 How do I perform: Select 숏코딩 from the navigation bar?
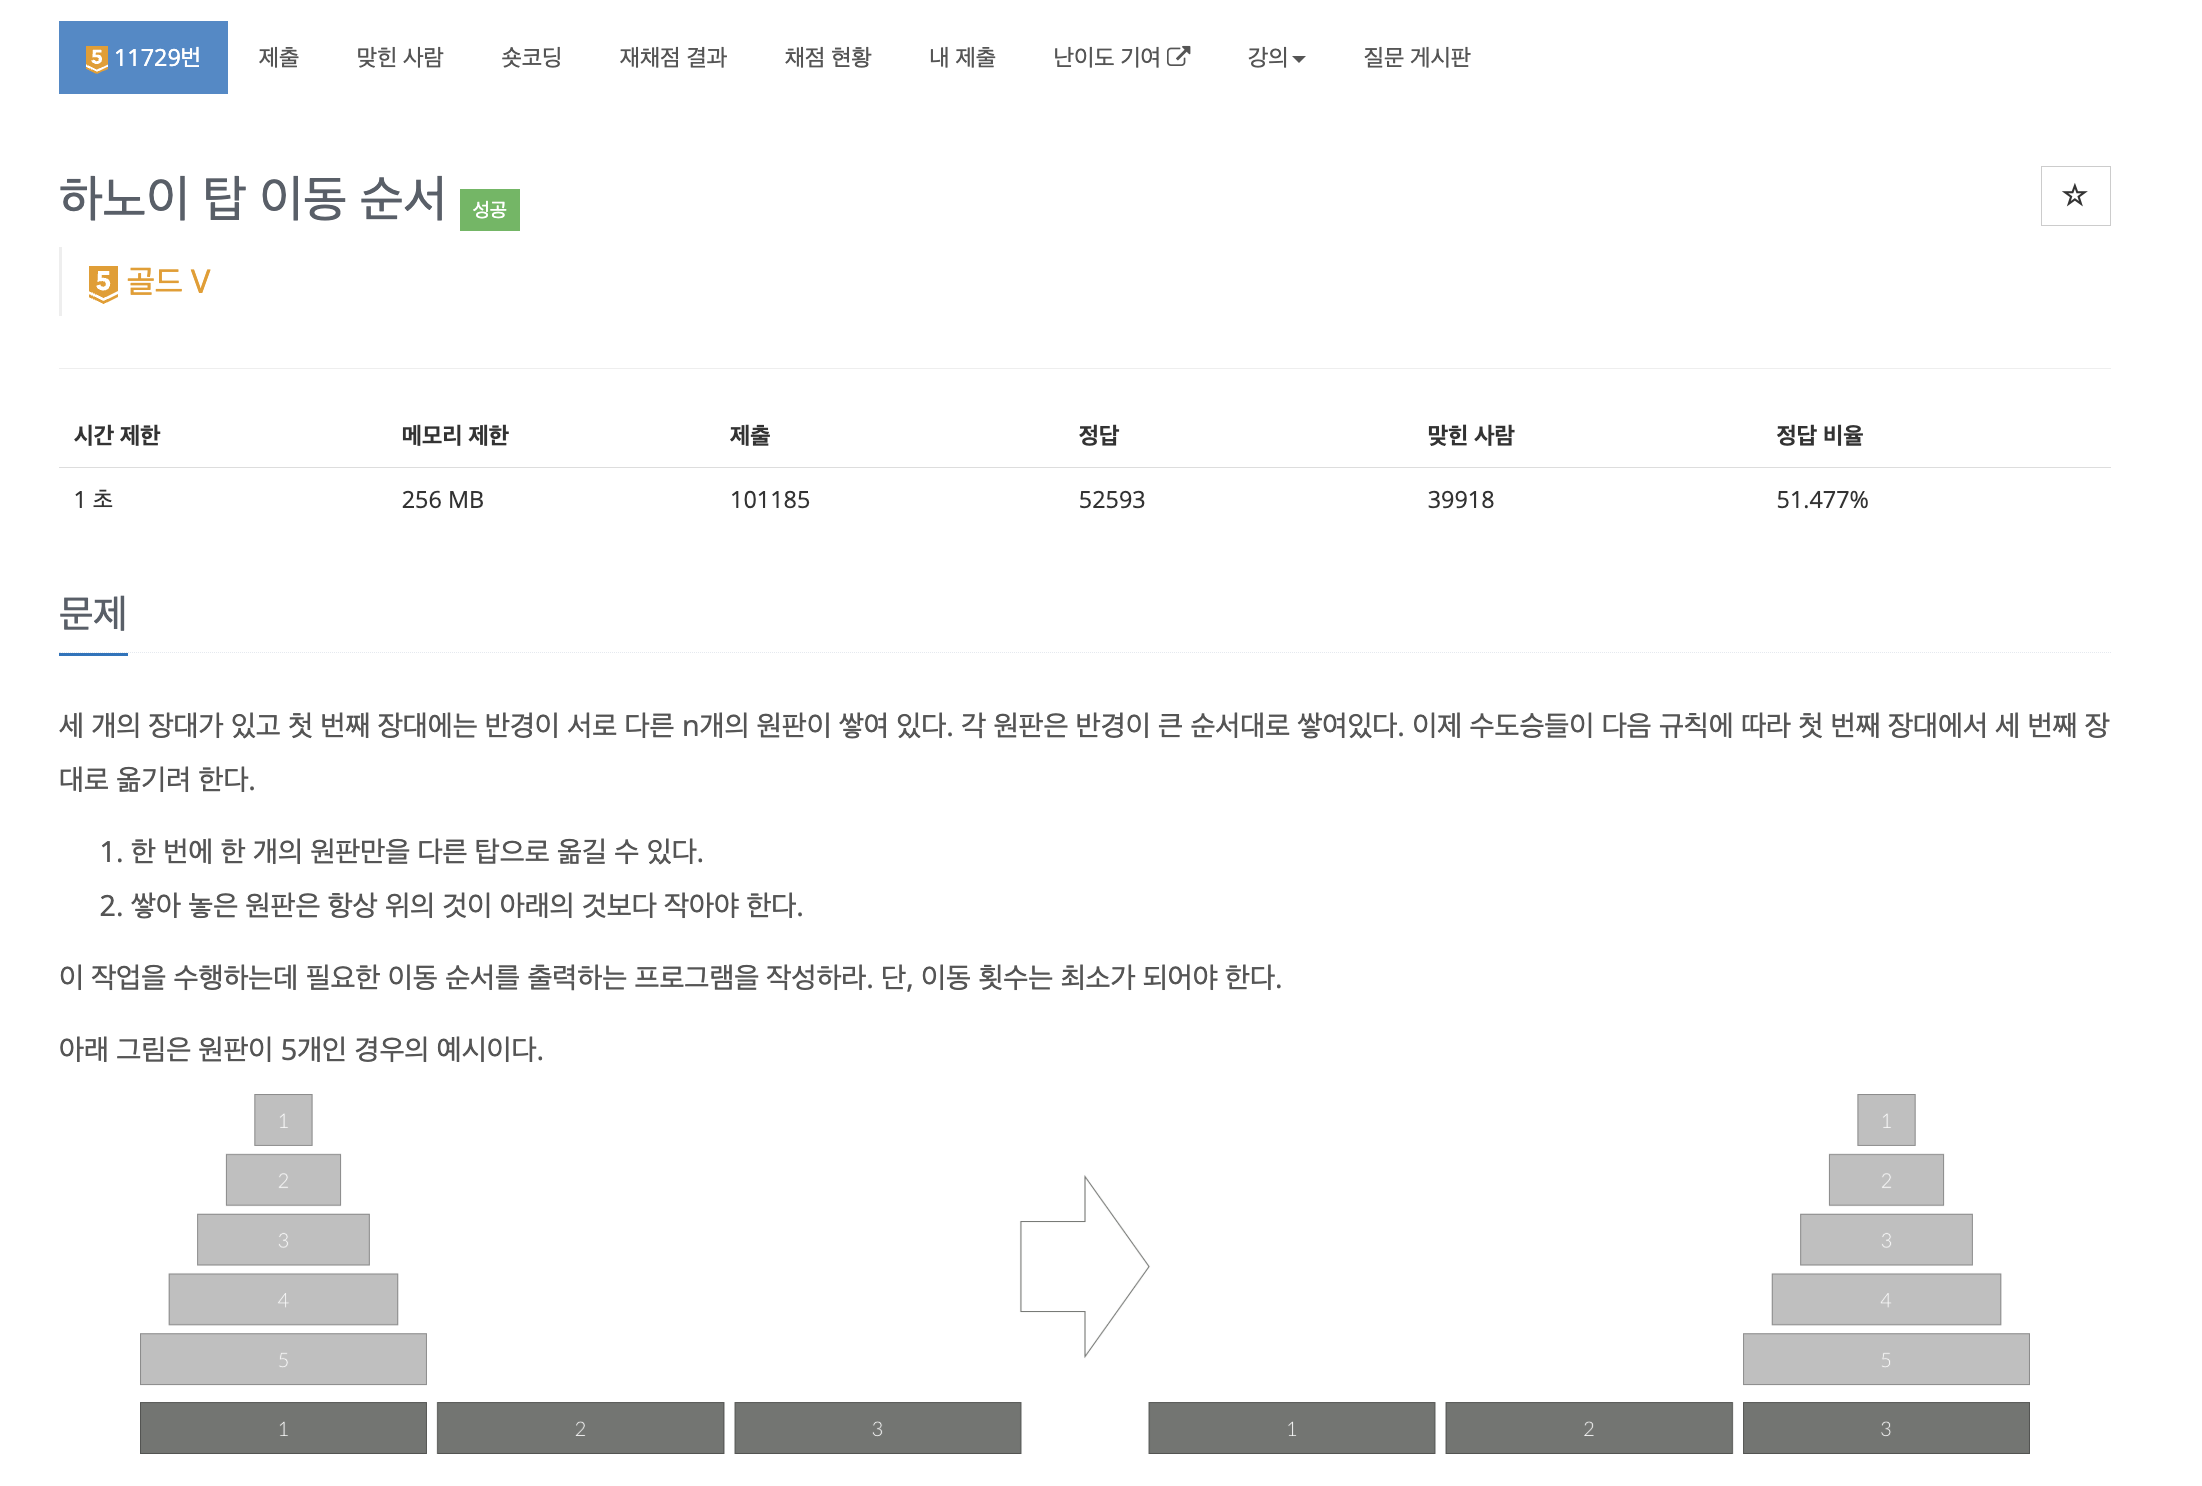coord(531,58)
